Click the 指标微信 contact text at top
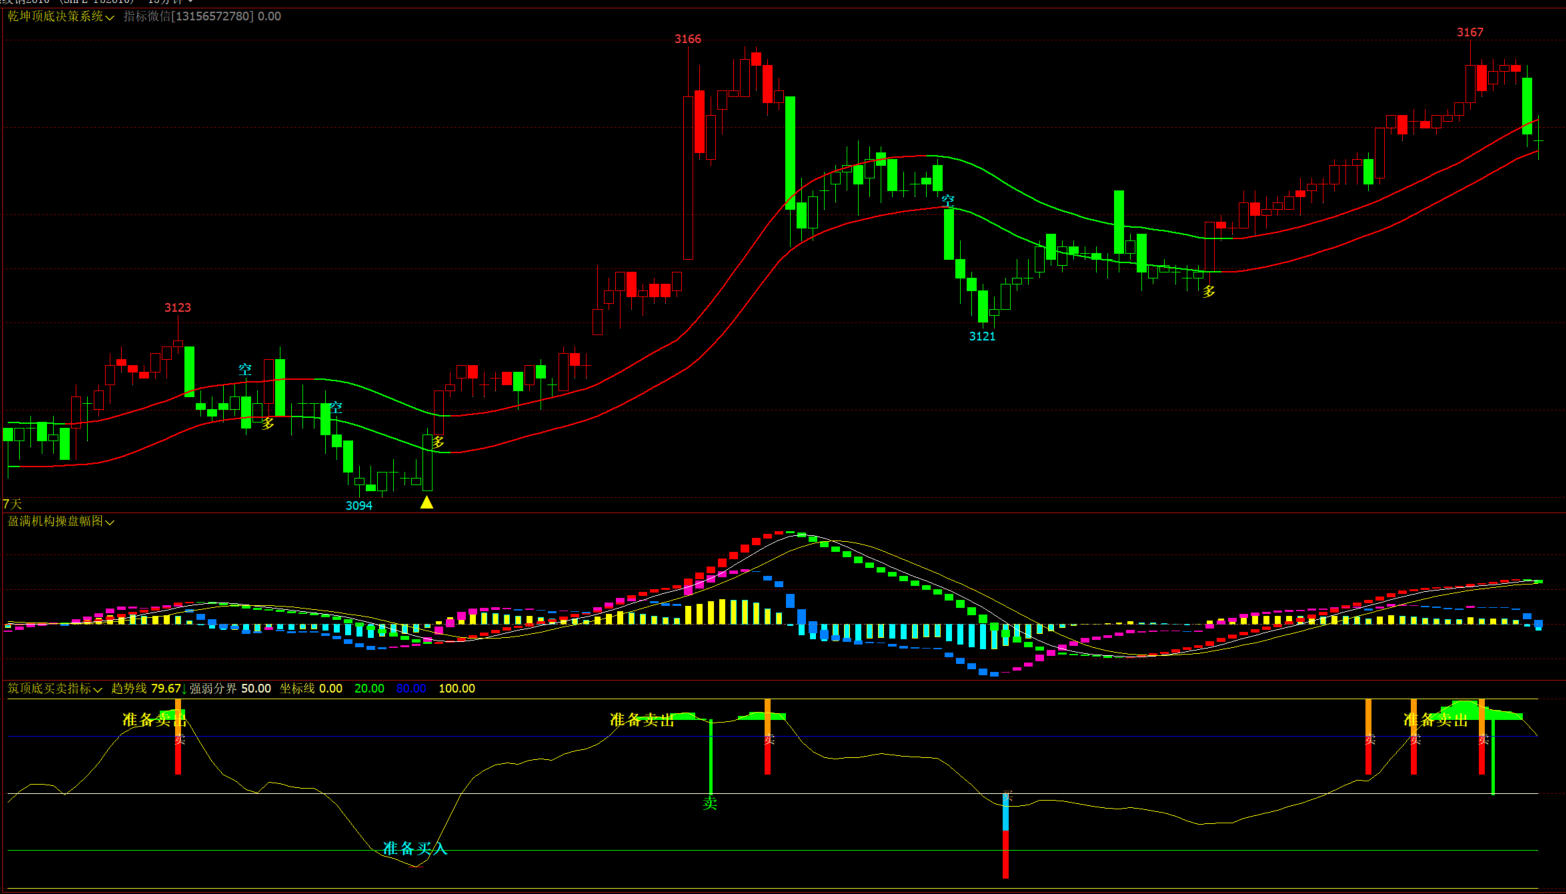This screenshot has height=894, width=1566. click(201, 17)
